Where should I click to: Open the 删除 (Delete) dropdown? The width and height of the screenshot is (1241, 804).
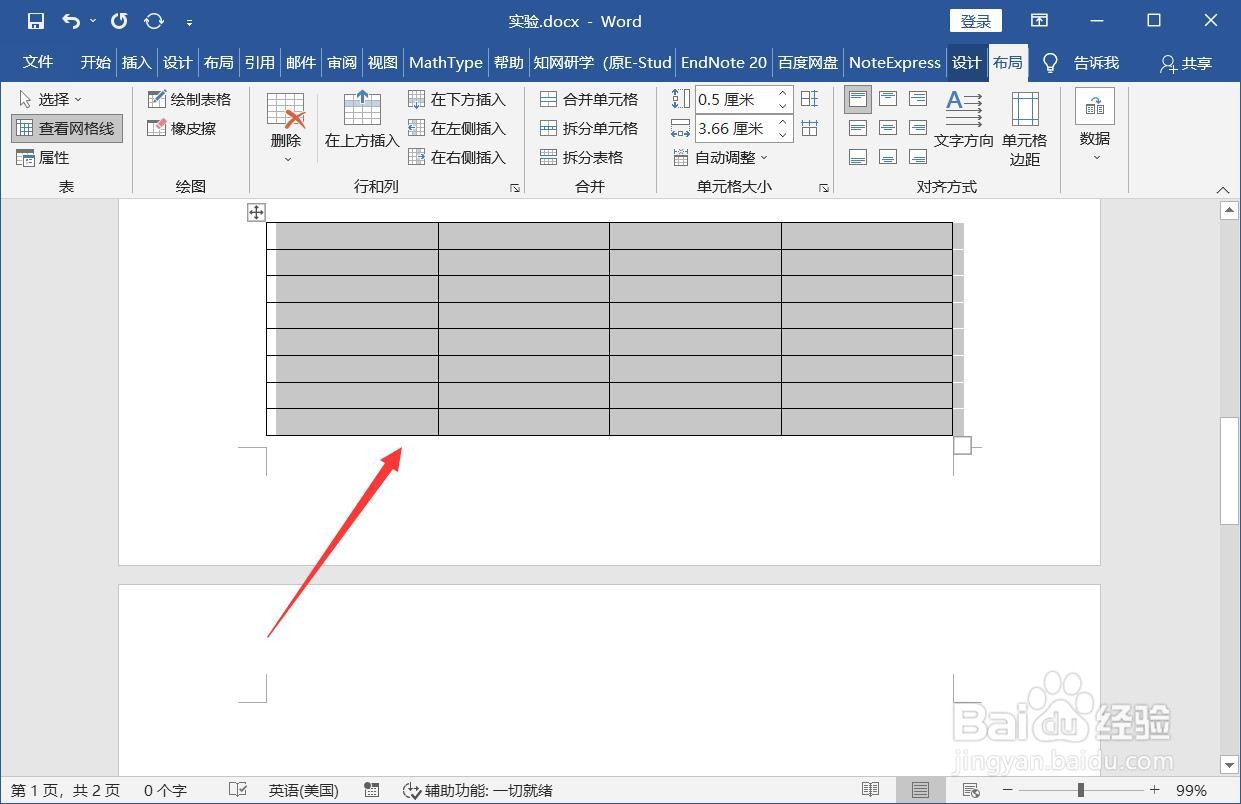click(x=284, y=125)
